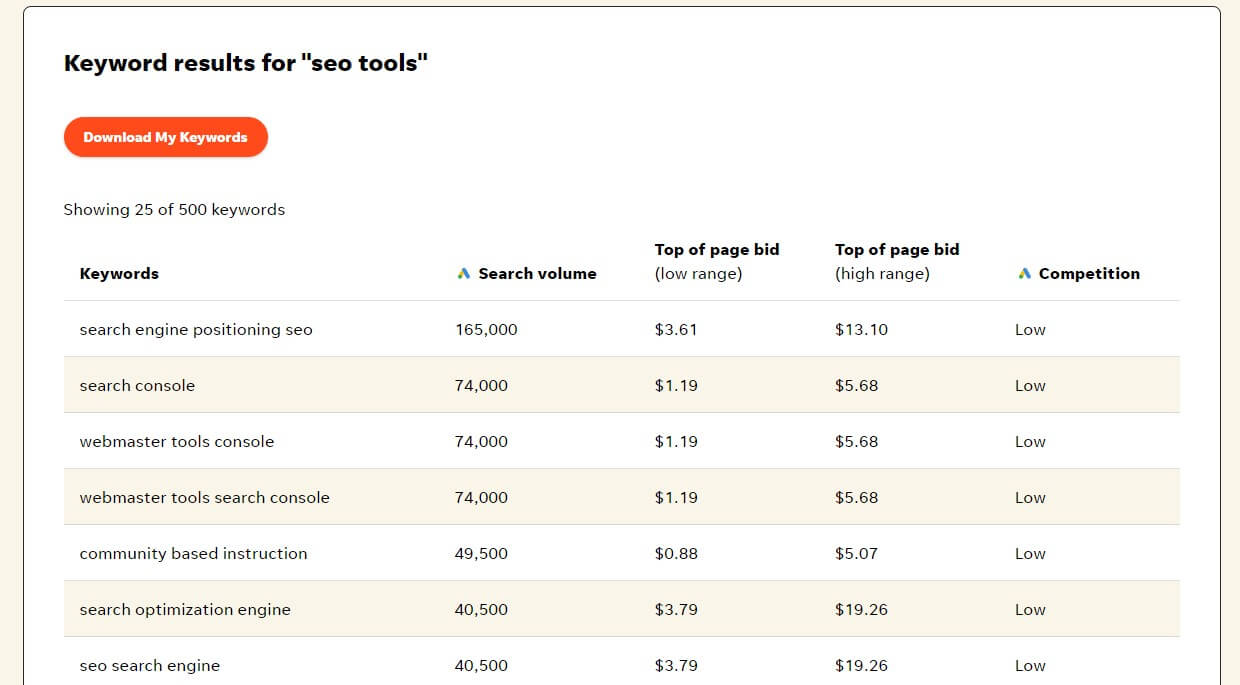This screenshot has height=685, width=1240.
Task: Choose the 'search optimization engine' keyword
Action: (x=184, y=609)
